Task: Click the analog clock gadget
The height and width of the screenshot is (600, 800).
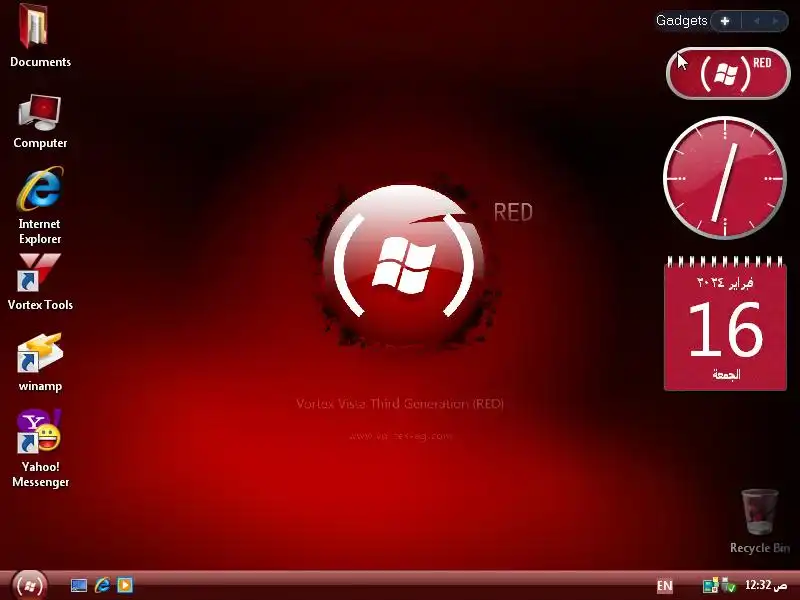Action: 724,178
